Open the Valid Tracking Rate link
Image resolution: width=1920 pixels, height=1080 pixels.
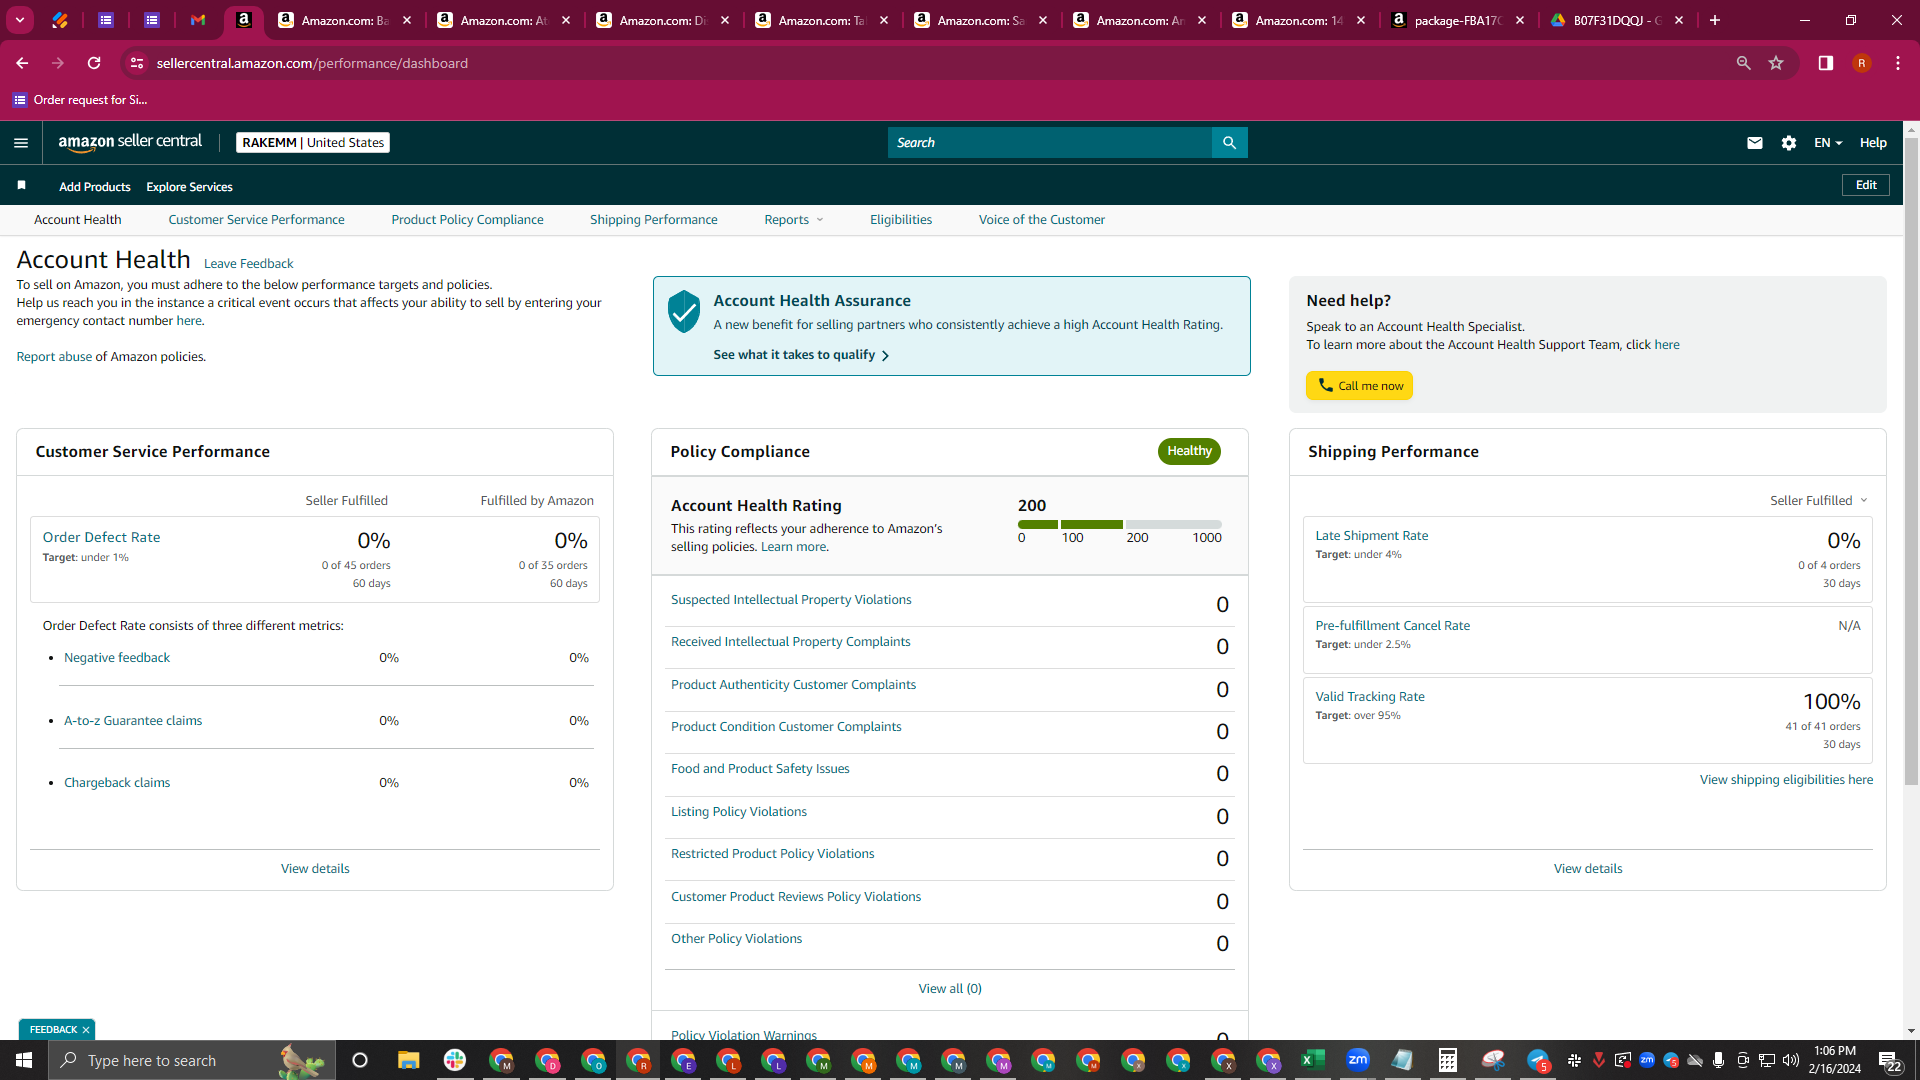[x=1369, y=697]
